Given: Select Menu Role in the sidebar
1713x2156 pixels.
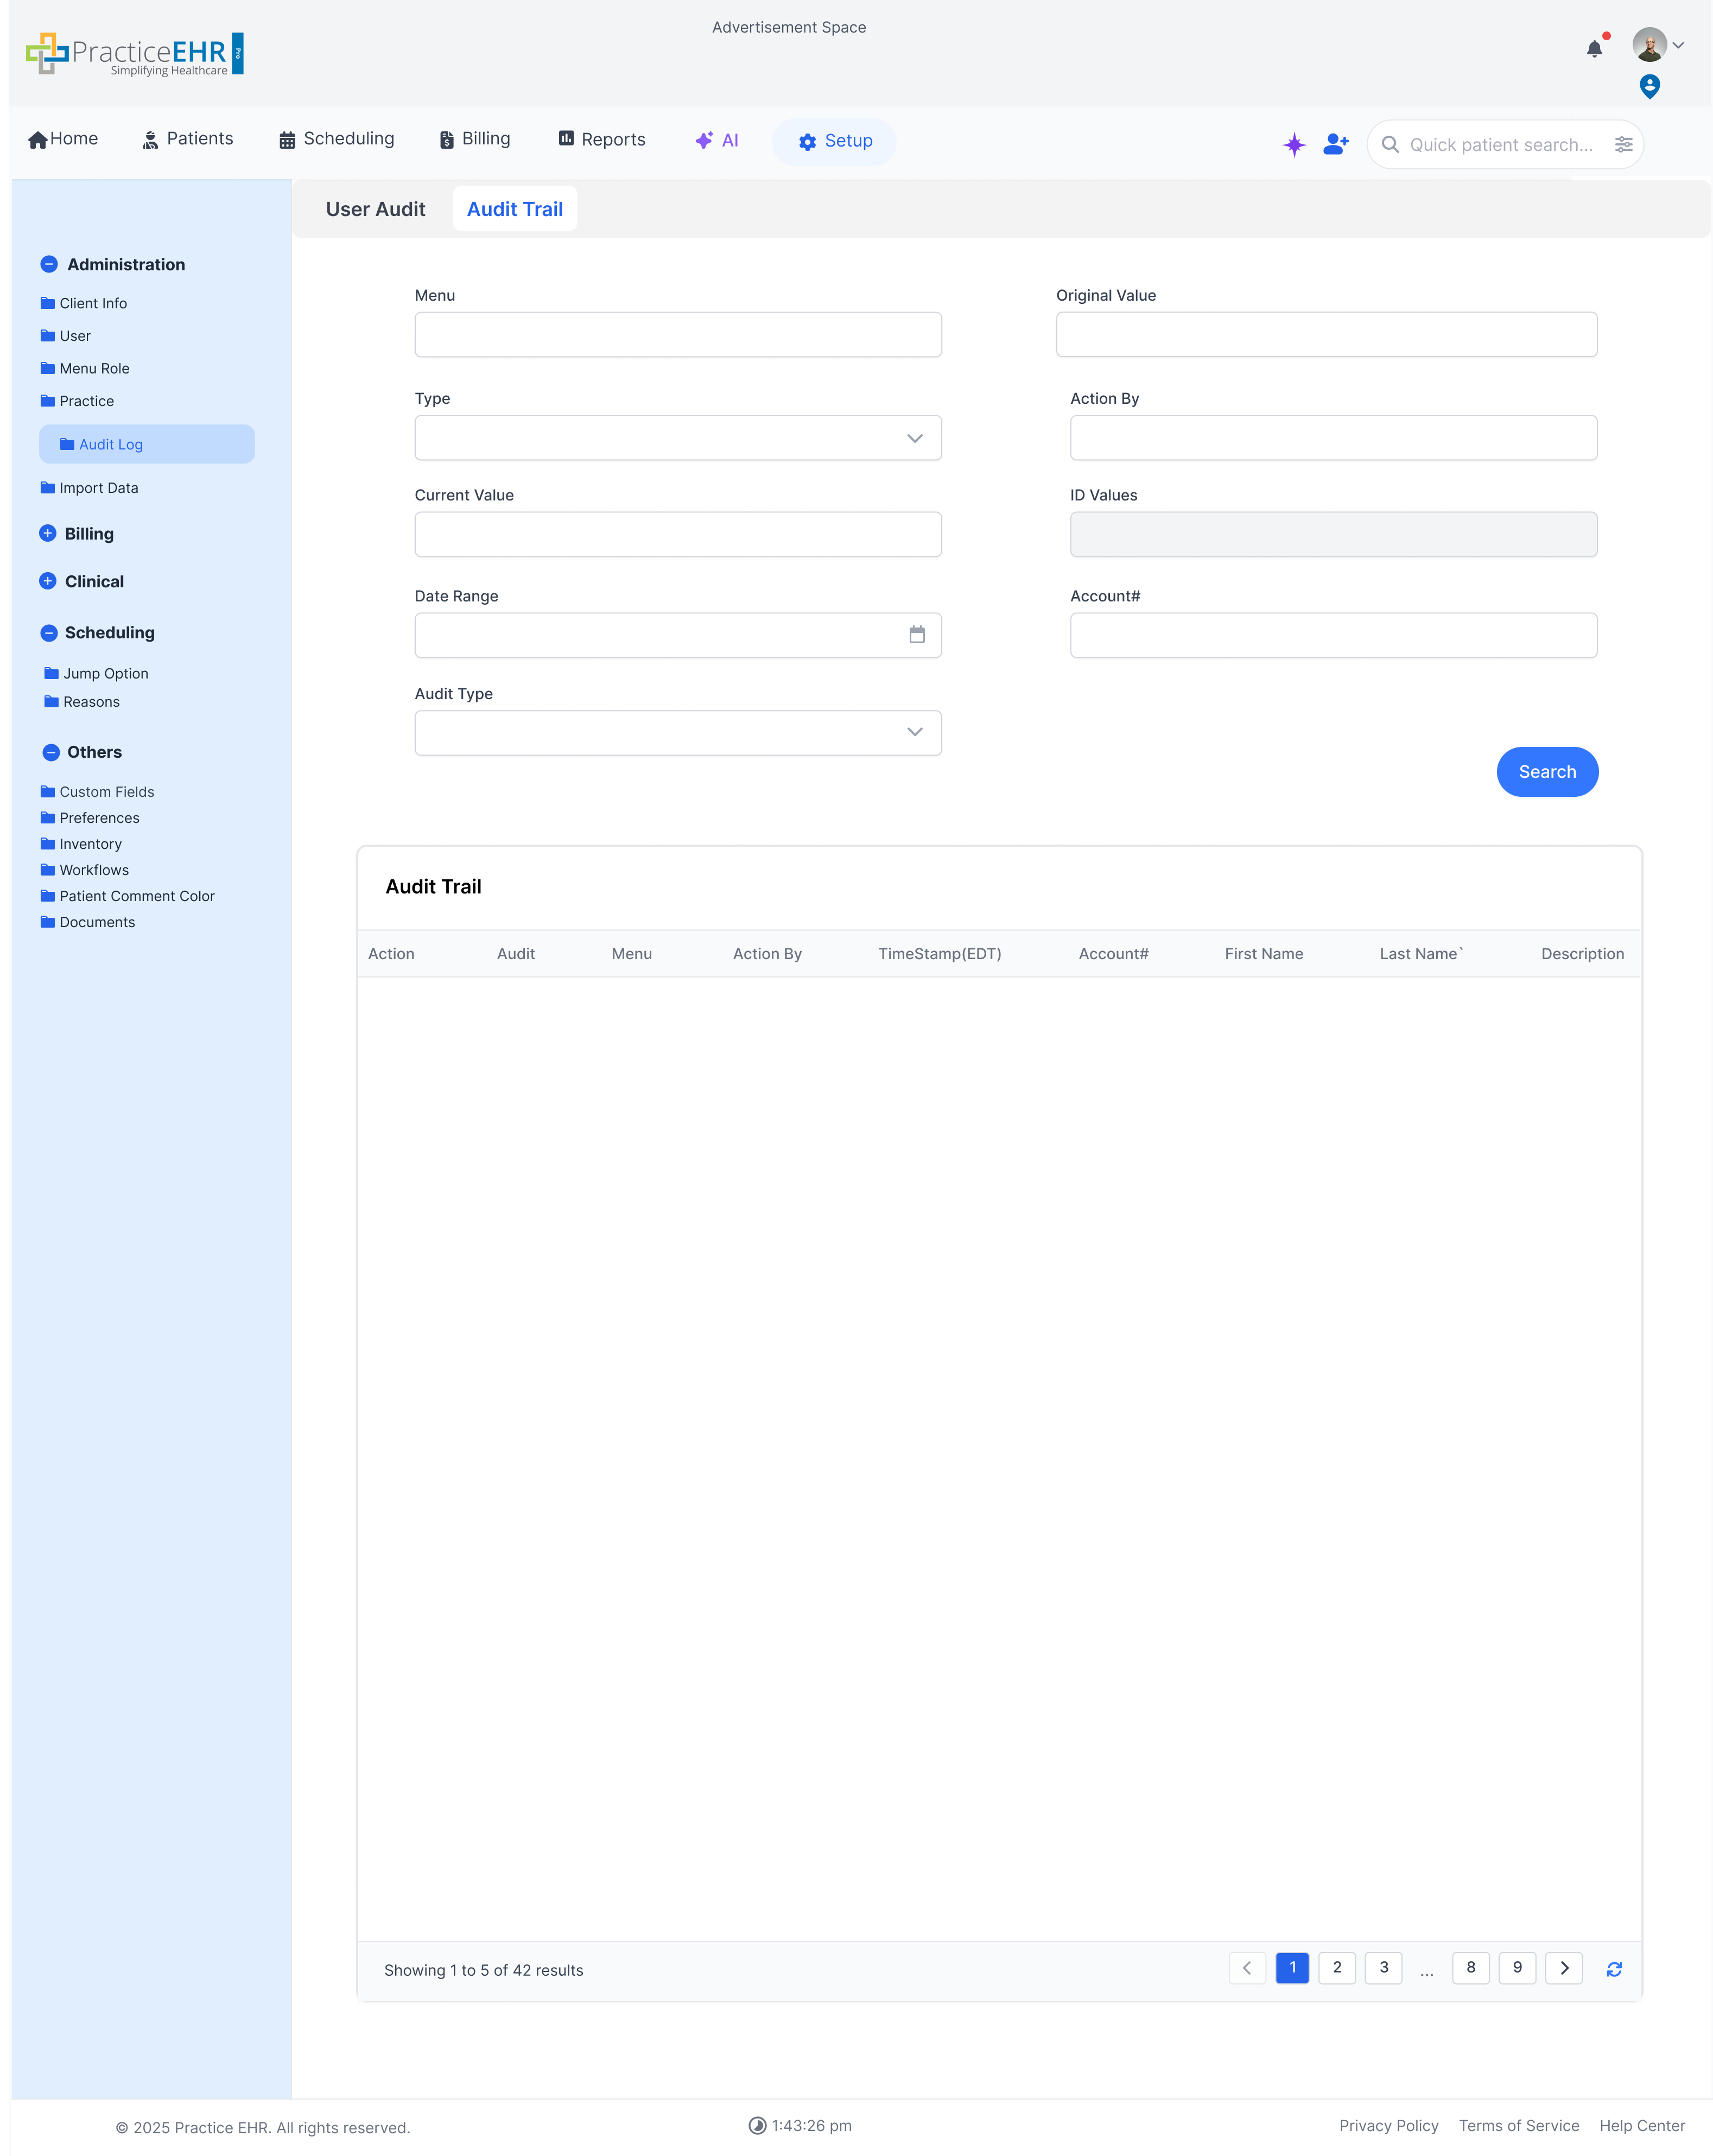Looking at the screenshot, I should pyautogui.click(x=94, y=368).
